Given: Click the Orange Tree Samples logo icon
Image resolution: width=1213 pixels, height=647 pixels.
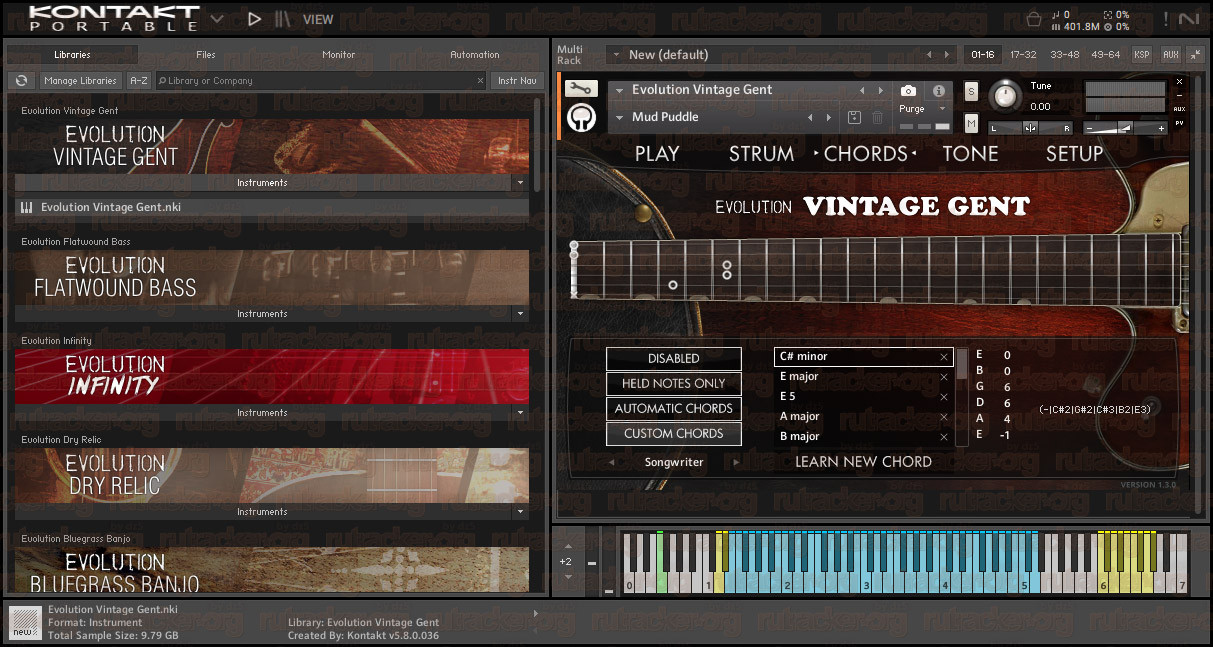Looking at the screenshot, I should [x=581, y=118].
